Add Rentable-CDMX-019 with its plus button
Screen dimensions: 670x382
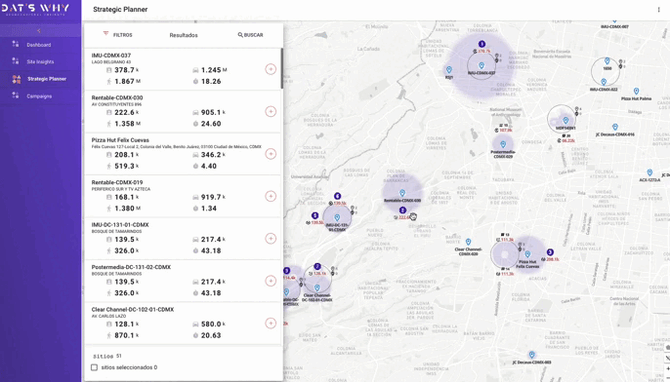(x=270, y=196)
